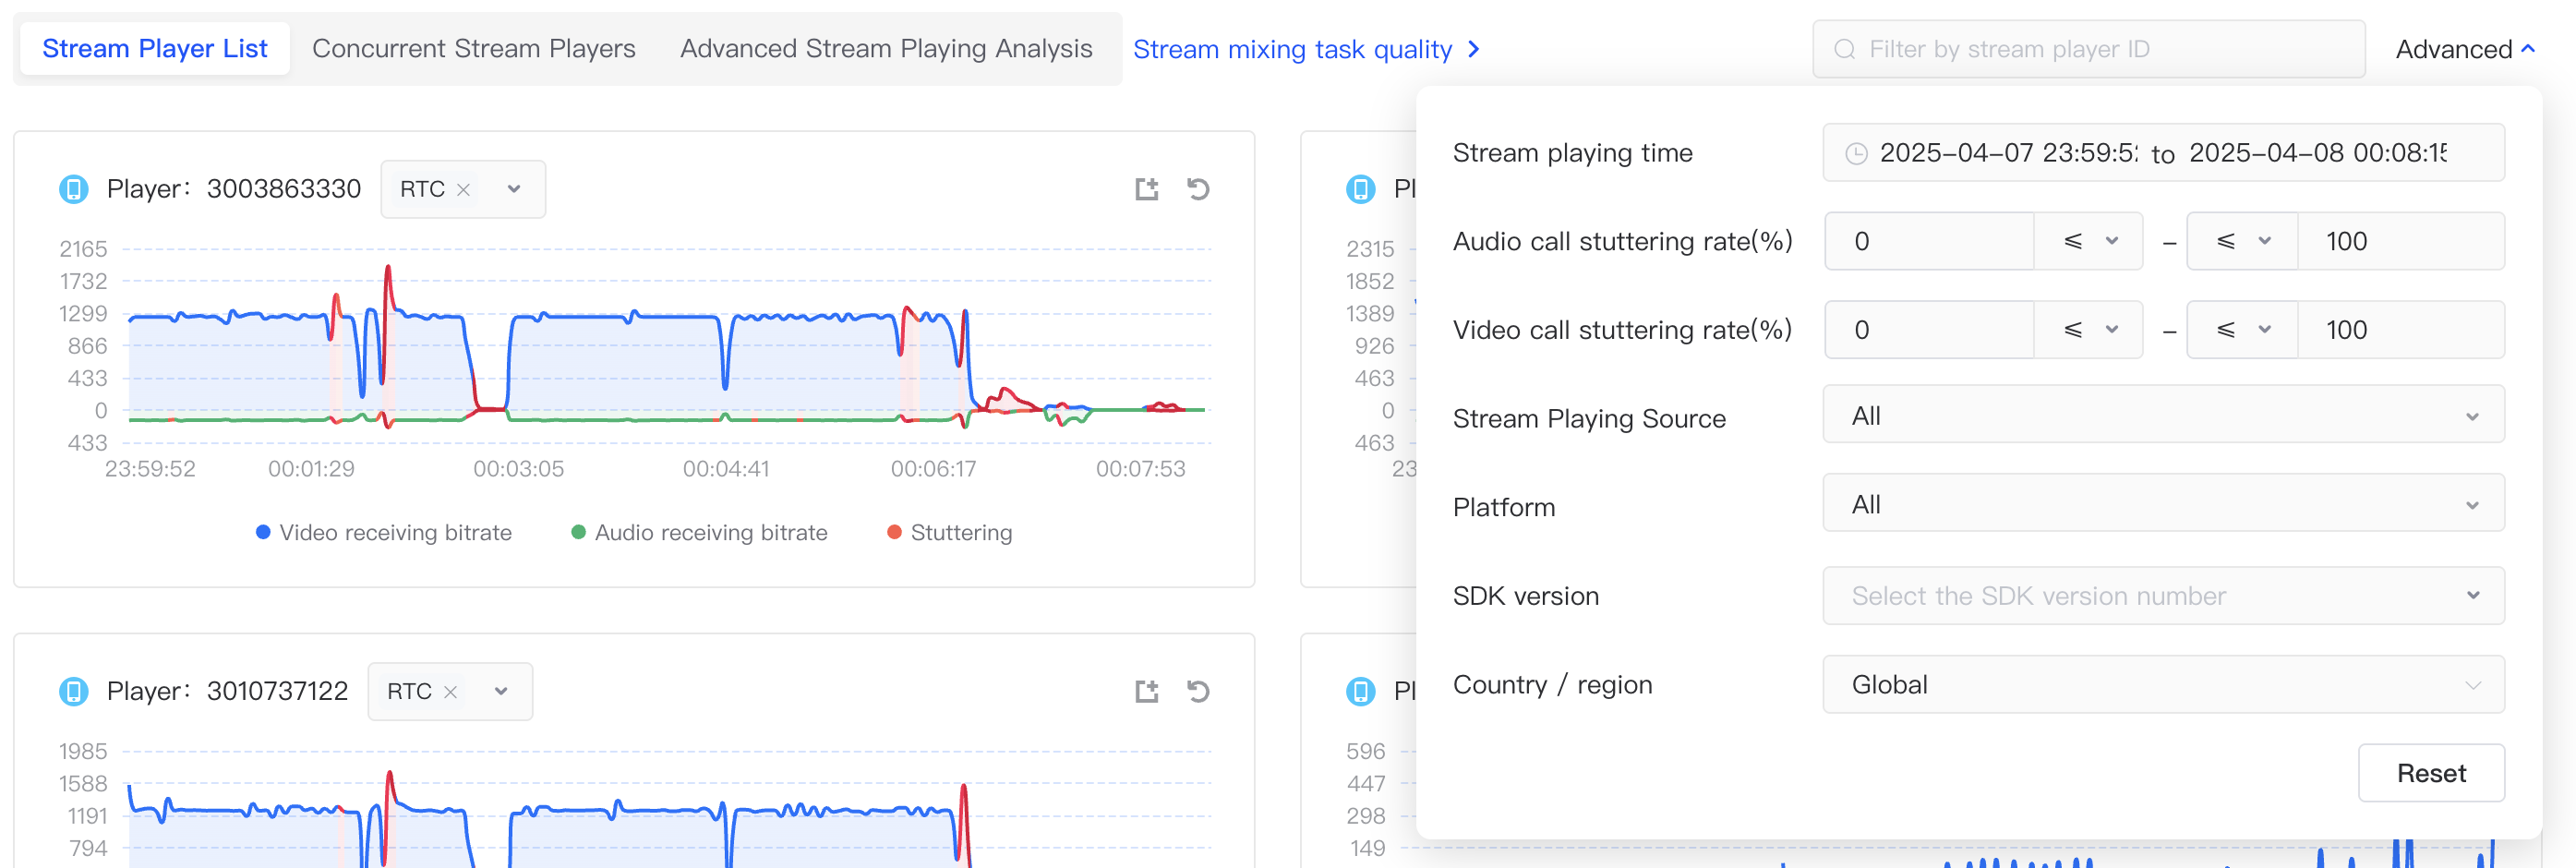Open Platform dropdown
The image size is (2576, 868).
point(2162,504)
